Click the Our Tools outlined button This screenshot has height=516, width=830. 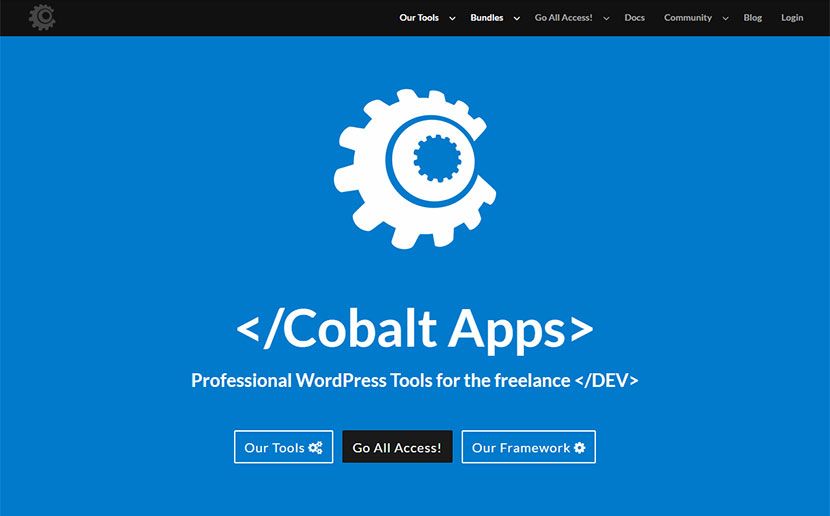pyautogui.click(x=284, y=447)
